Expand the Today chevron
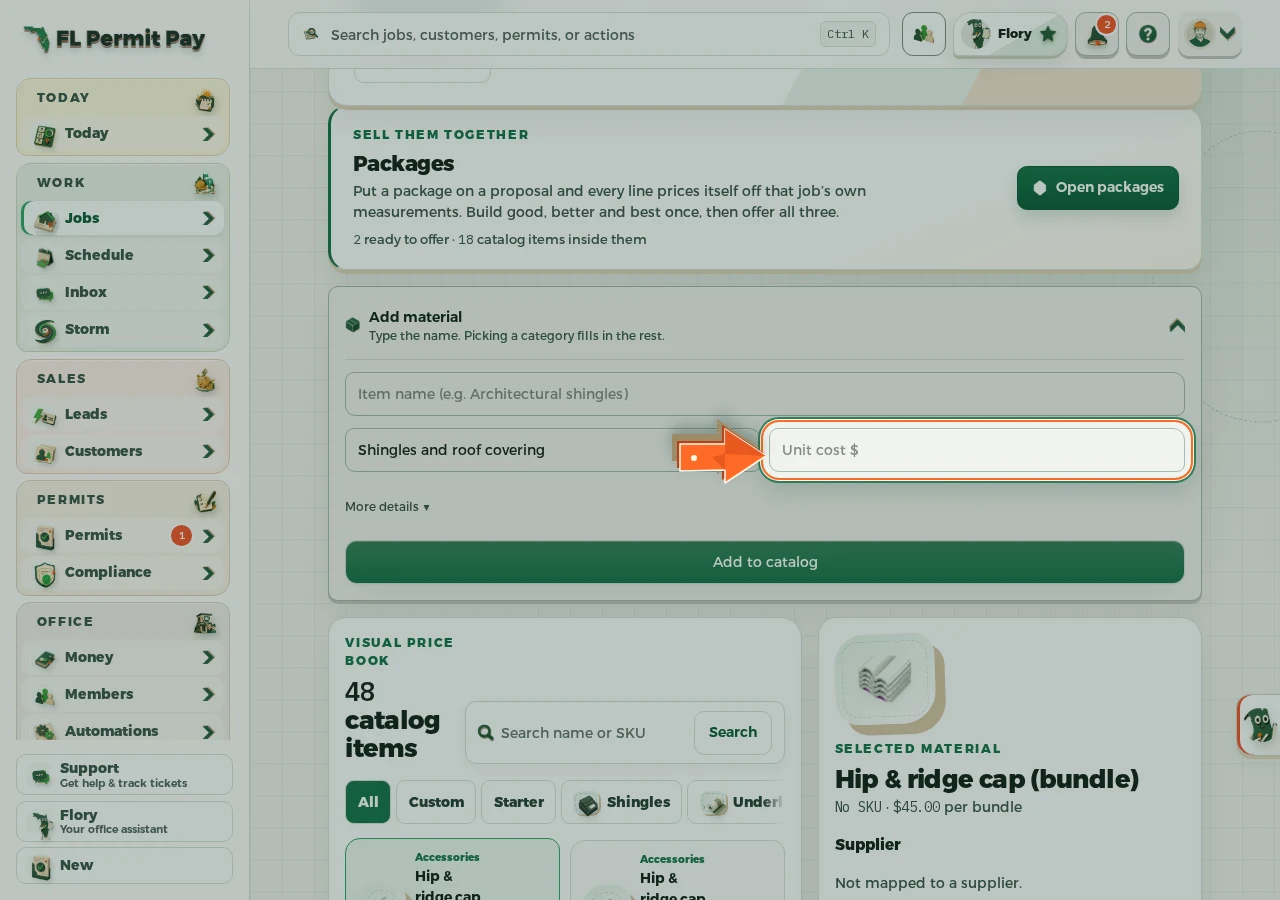The image size is (1280, 900). tap(208, 134)
